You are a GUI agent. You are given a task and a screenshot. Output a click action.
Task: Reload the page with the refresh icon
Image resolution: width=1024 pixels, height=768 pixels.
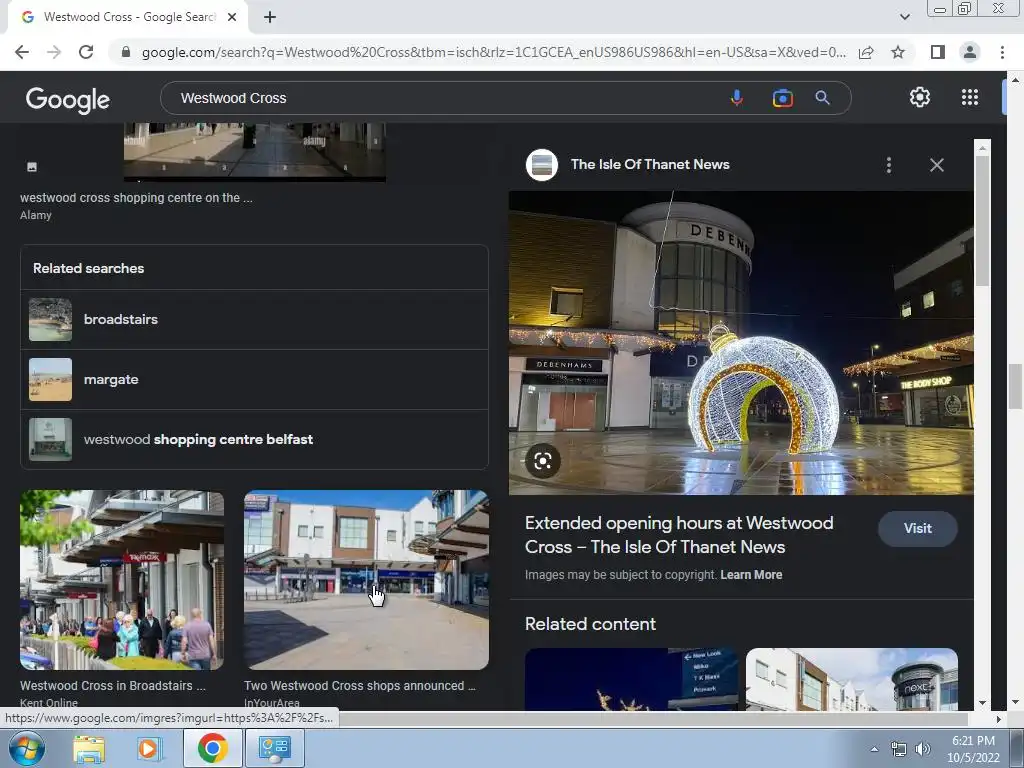pyautogui.click(x=86, y=52)
